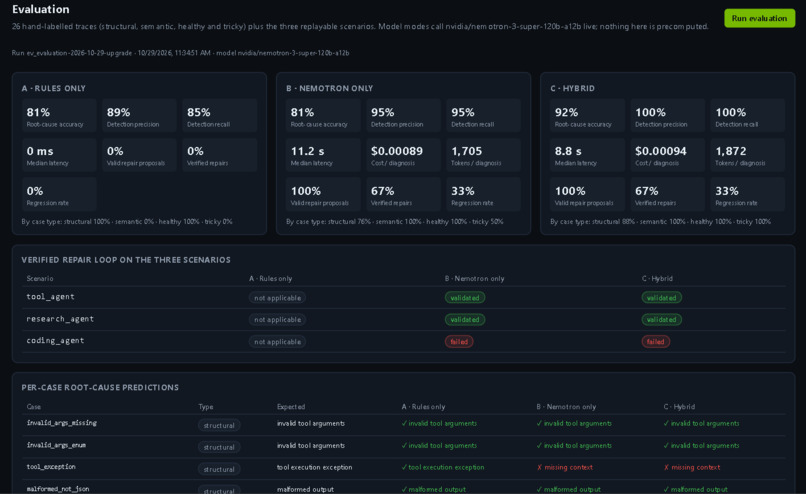This screenshot has width=806, height=494.
Task: Click Hybrid 'validated' badge for tool_agent
Action: tap(662, 298)
